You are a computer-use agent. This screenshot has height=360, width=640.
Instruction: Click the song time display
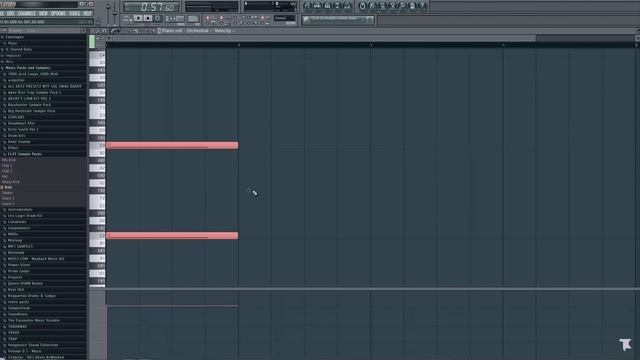[x=151, y=7]
